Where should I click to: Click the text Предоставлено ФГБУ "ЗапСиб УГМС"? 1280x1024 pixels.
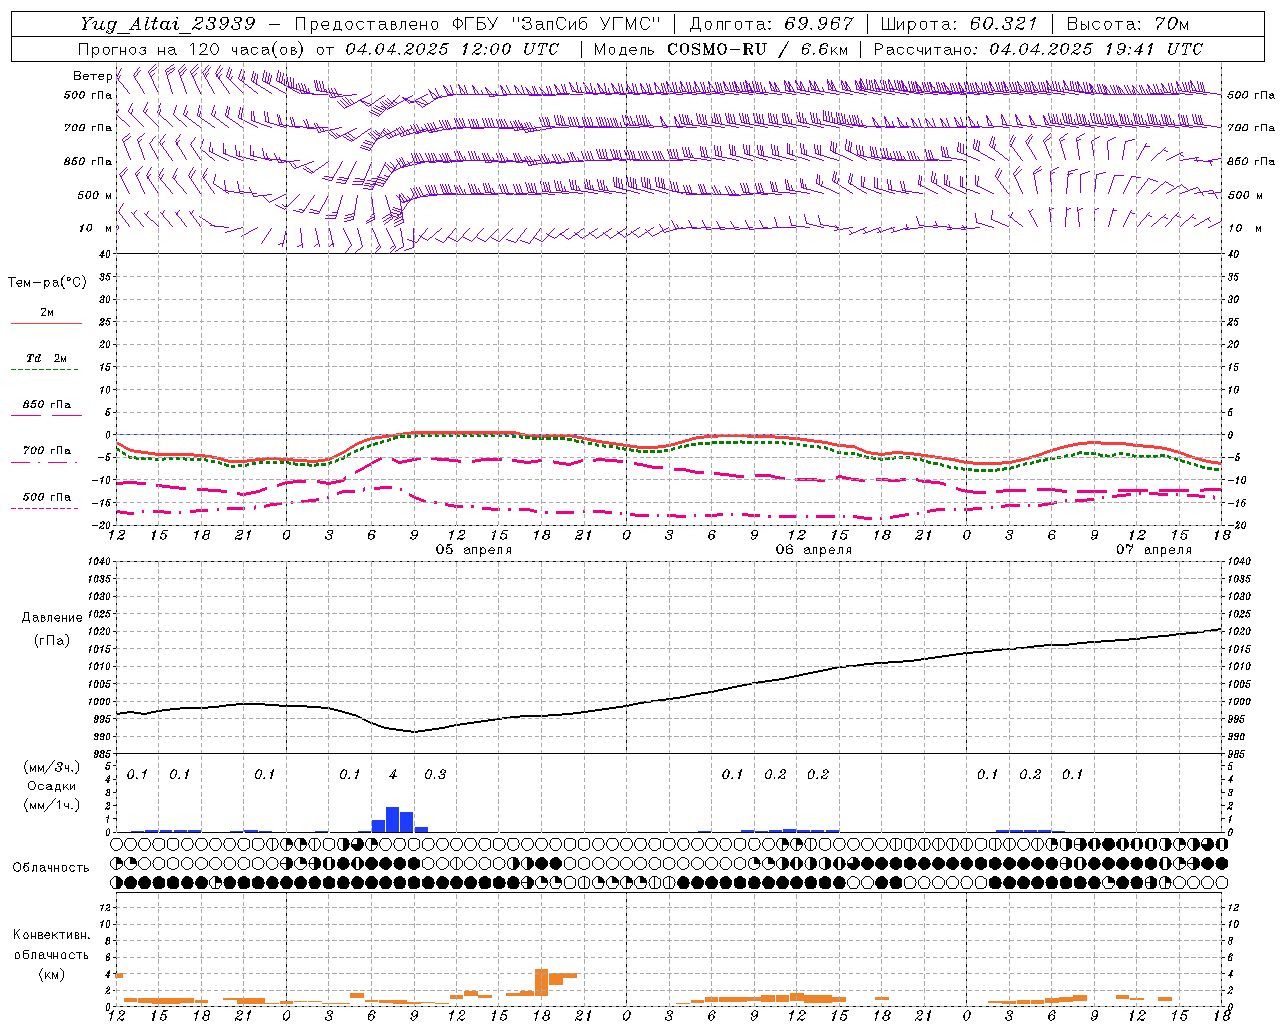(x=478, y=24)
